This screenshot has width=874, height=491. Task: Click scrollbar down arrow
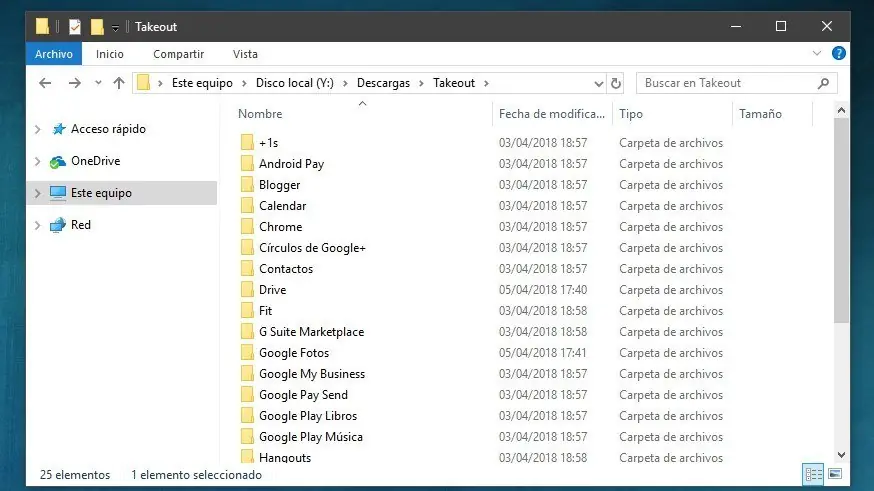[x=841, y=455]
